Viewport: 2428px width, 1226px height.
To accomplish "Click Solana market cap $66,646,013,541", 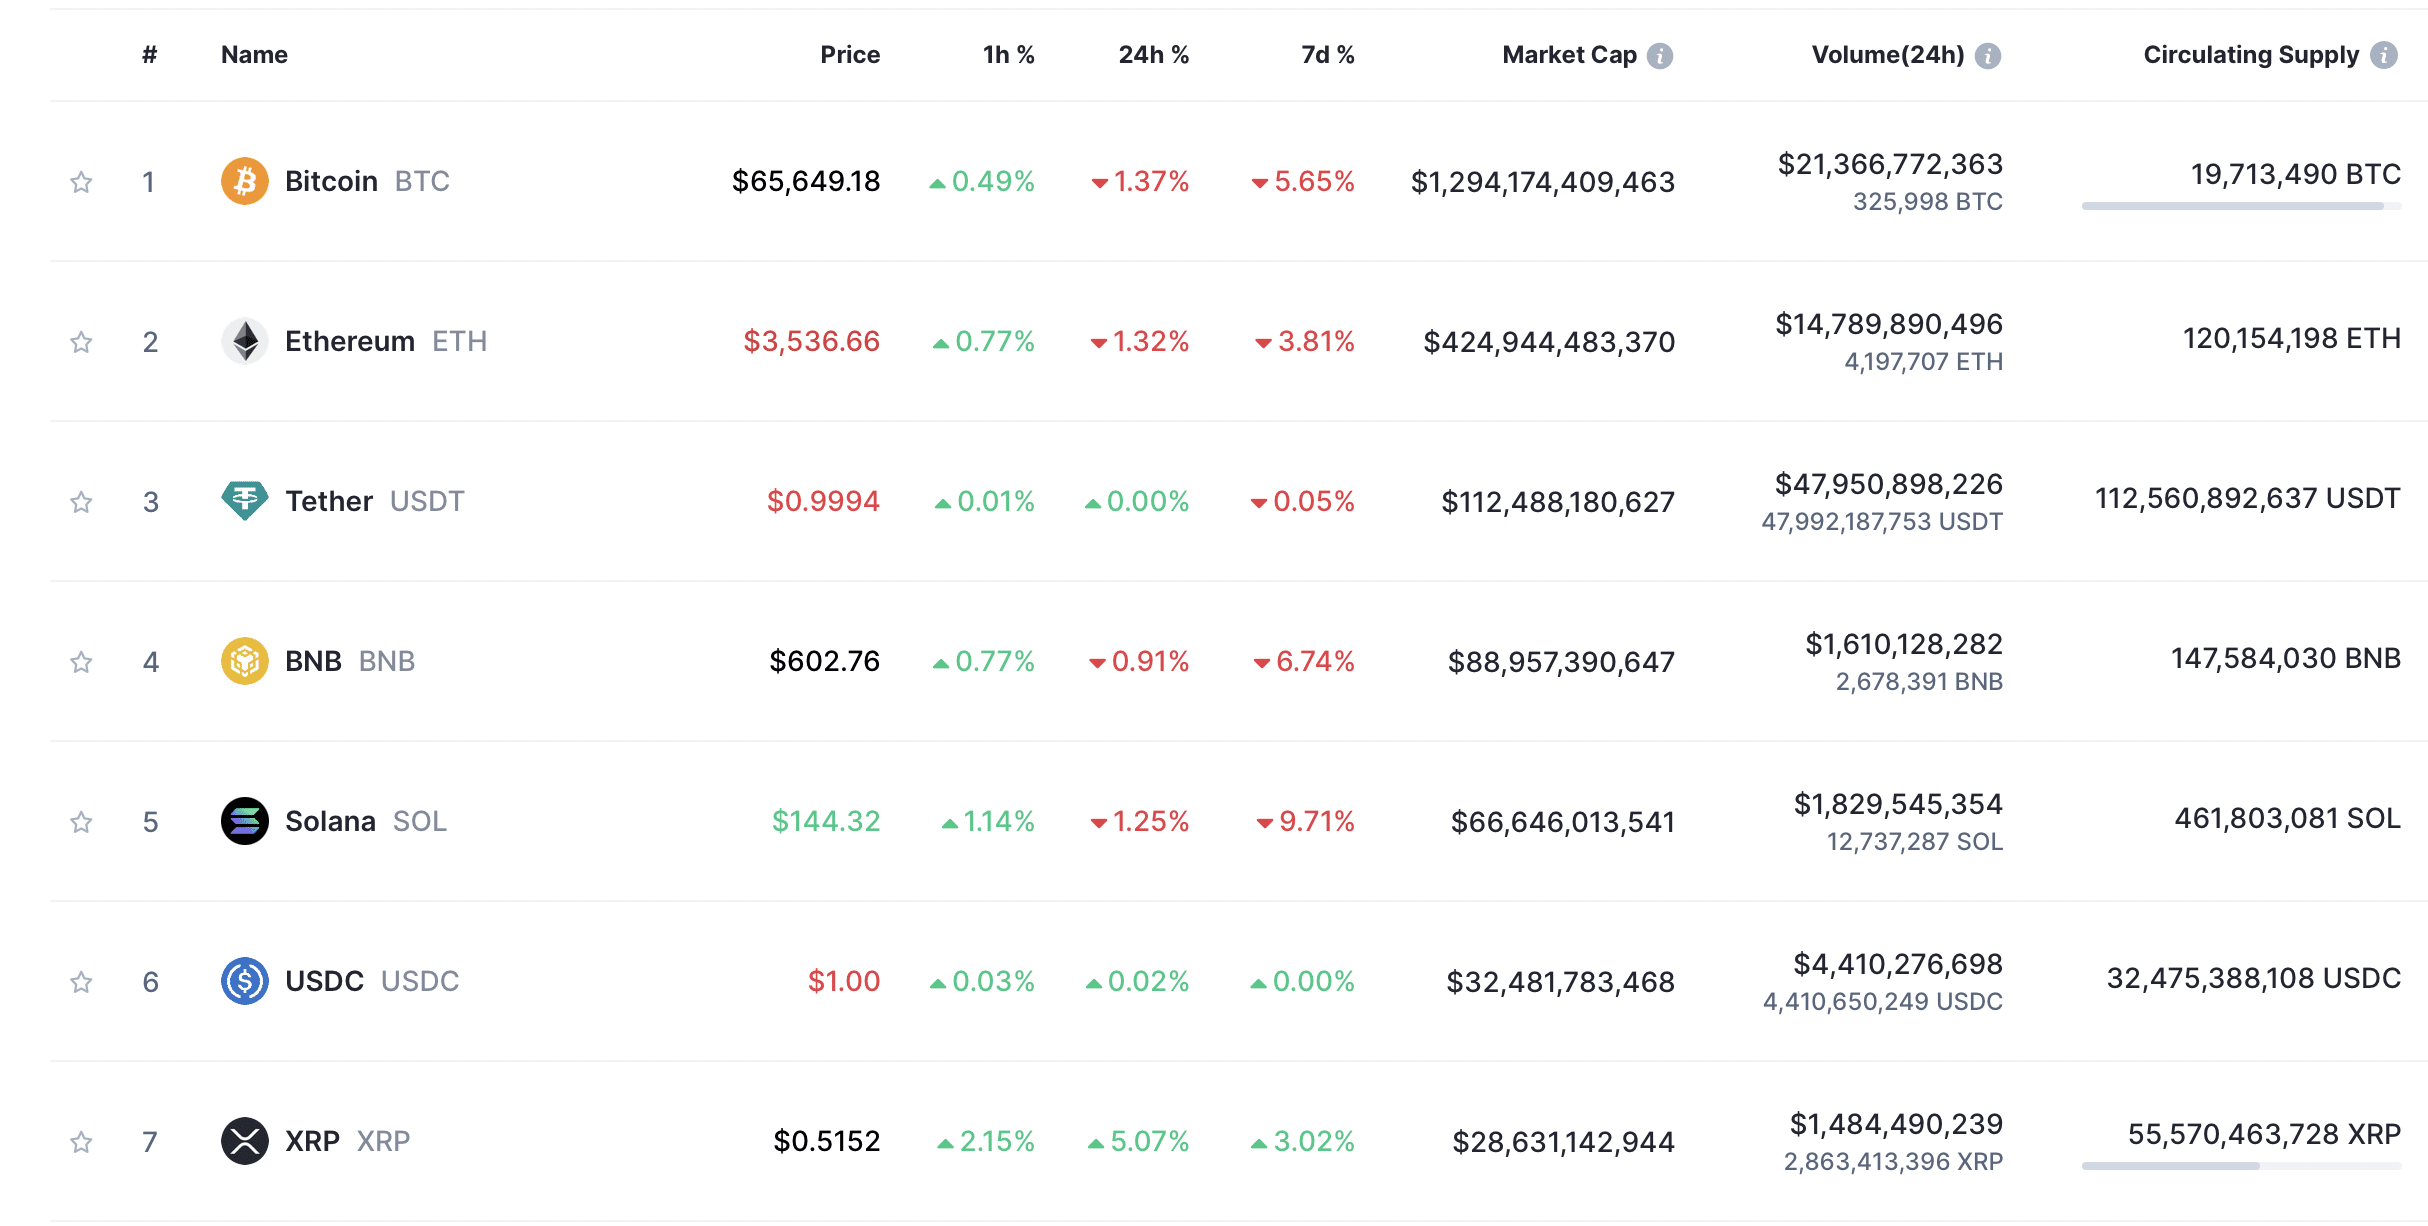I will (1563, 822).
